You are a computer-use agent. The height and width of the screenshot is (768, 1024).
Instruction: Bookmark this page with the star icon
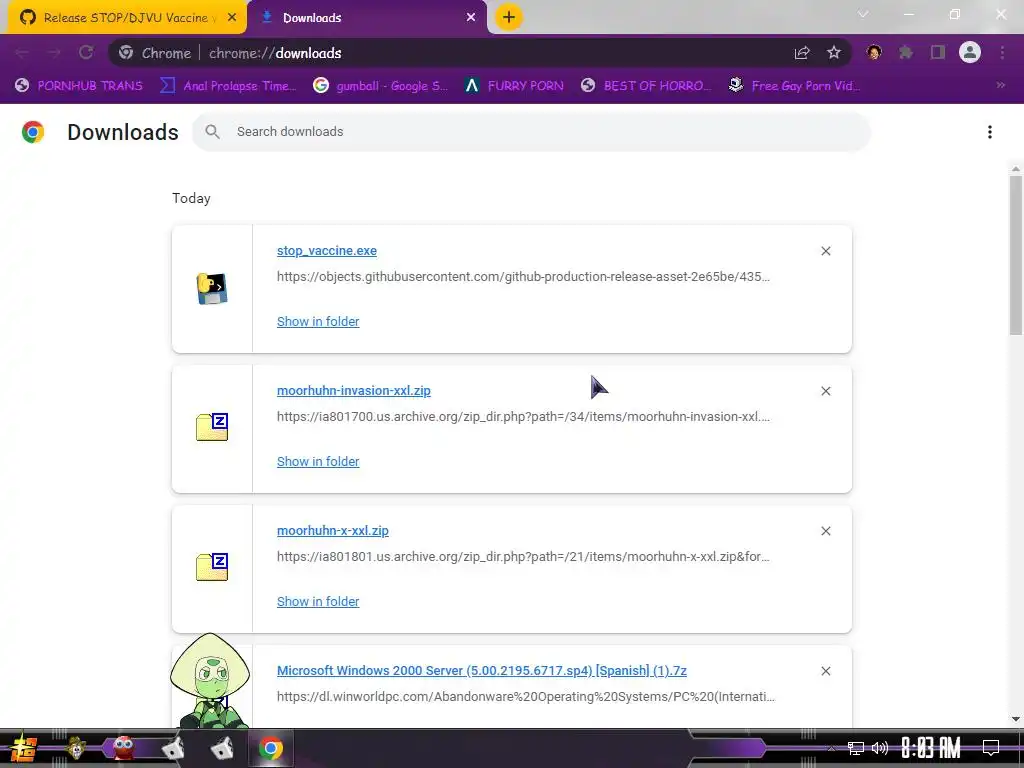click(834, 53)
